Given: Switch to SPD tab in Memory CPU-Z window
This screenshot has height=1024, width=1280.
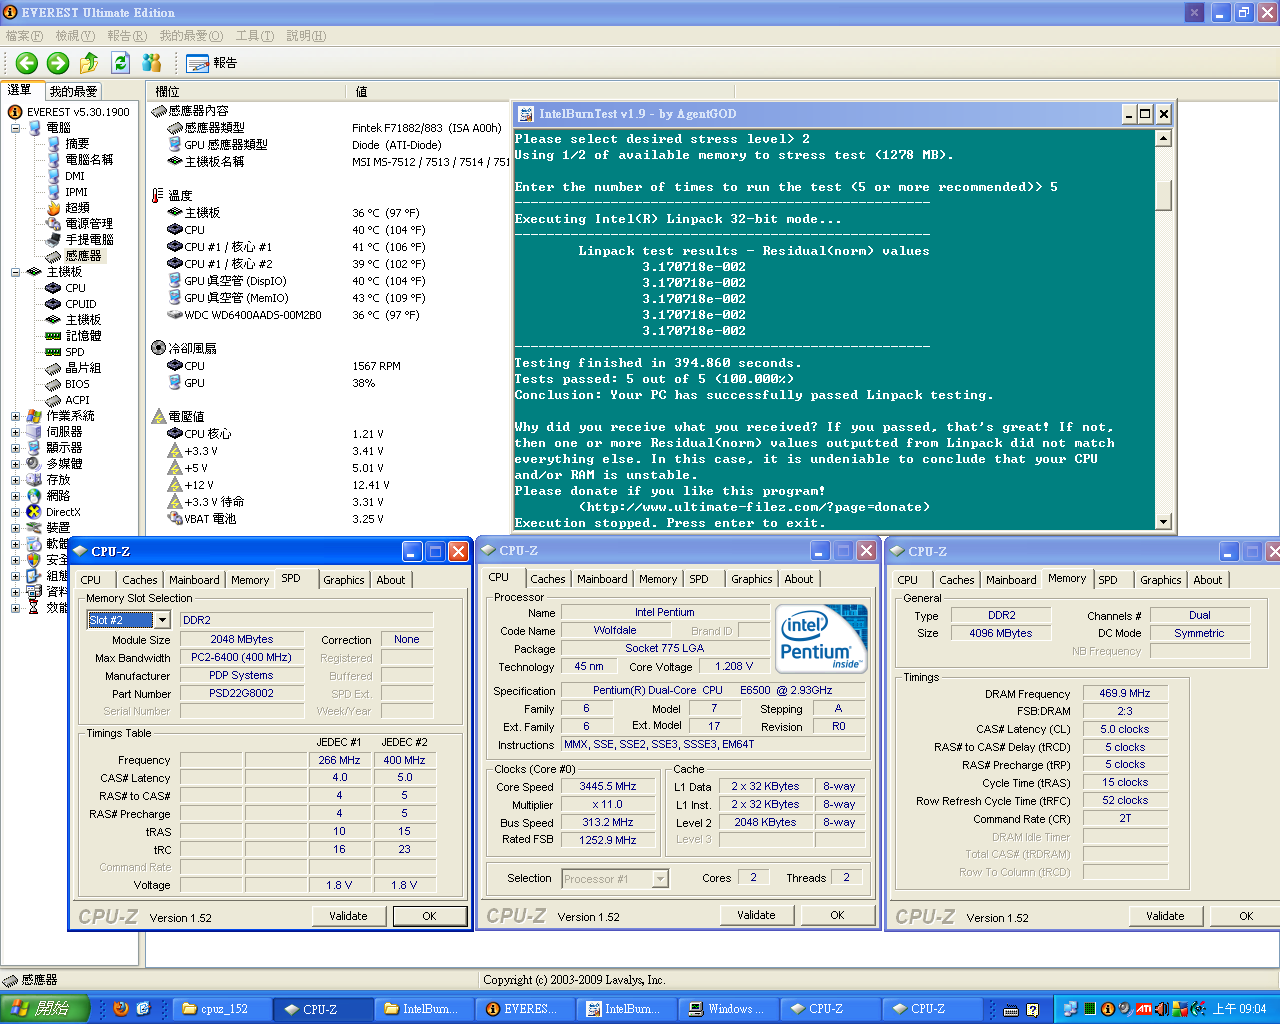Looking at the screenshot, I should click(x=1108, y=580).
